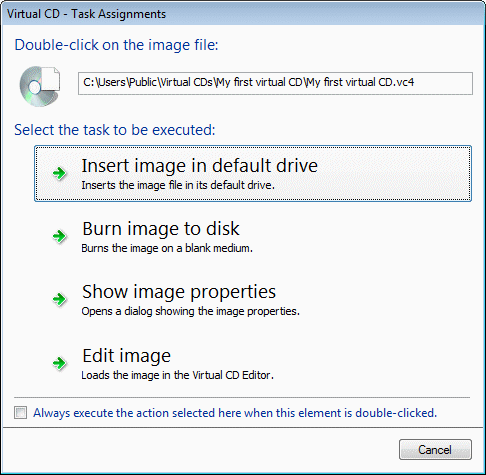
Task: Click the green arrow beside Edit image
Action: pyautogui.click(x=60, y=363)
